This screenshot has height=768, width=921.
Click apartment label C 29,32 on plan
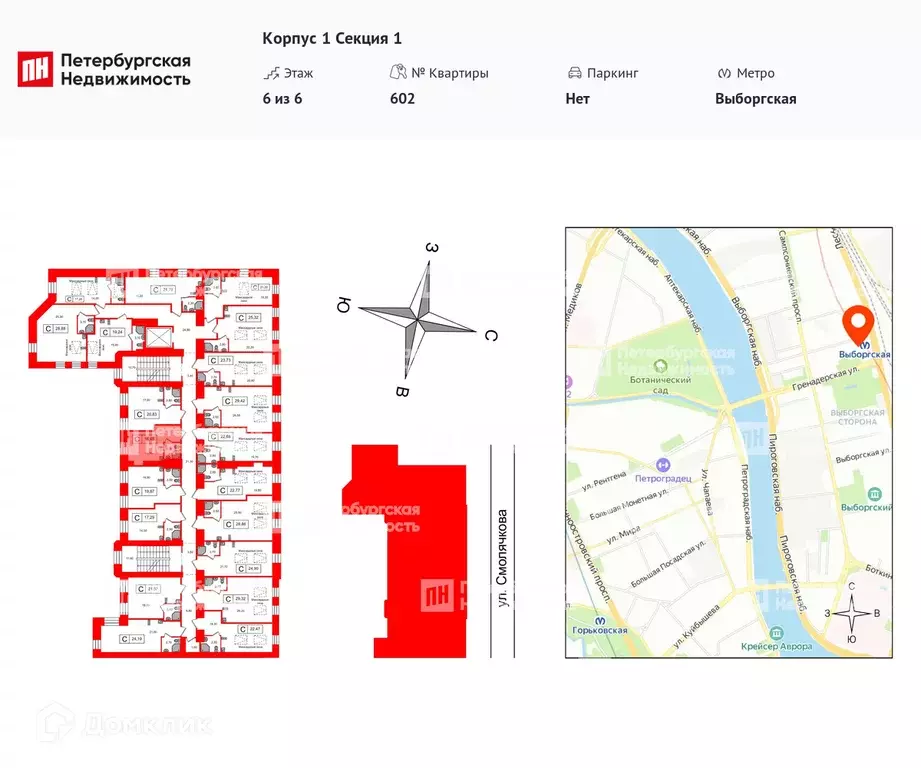(x=236, y=599)
